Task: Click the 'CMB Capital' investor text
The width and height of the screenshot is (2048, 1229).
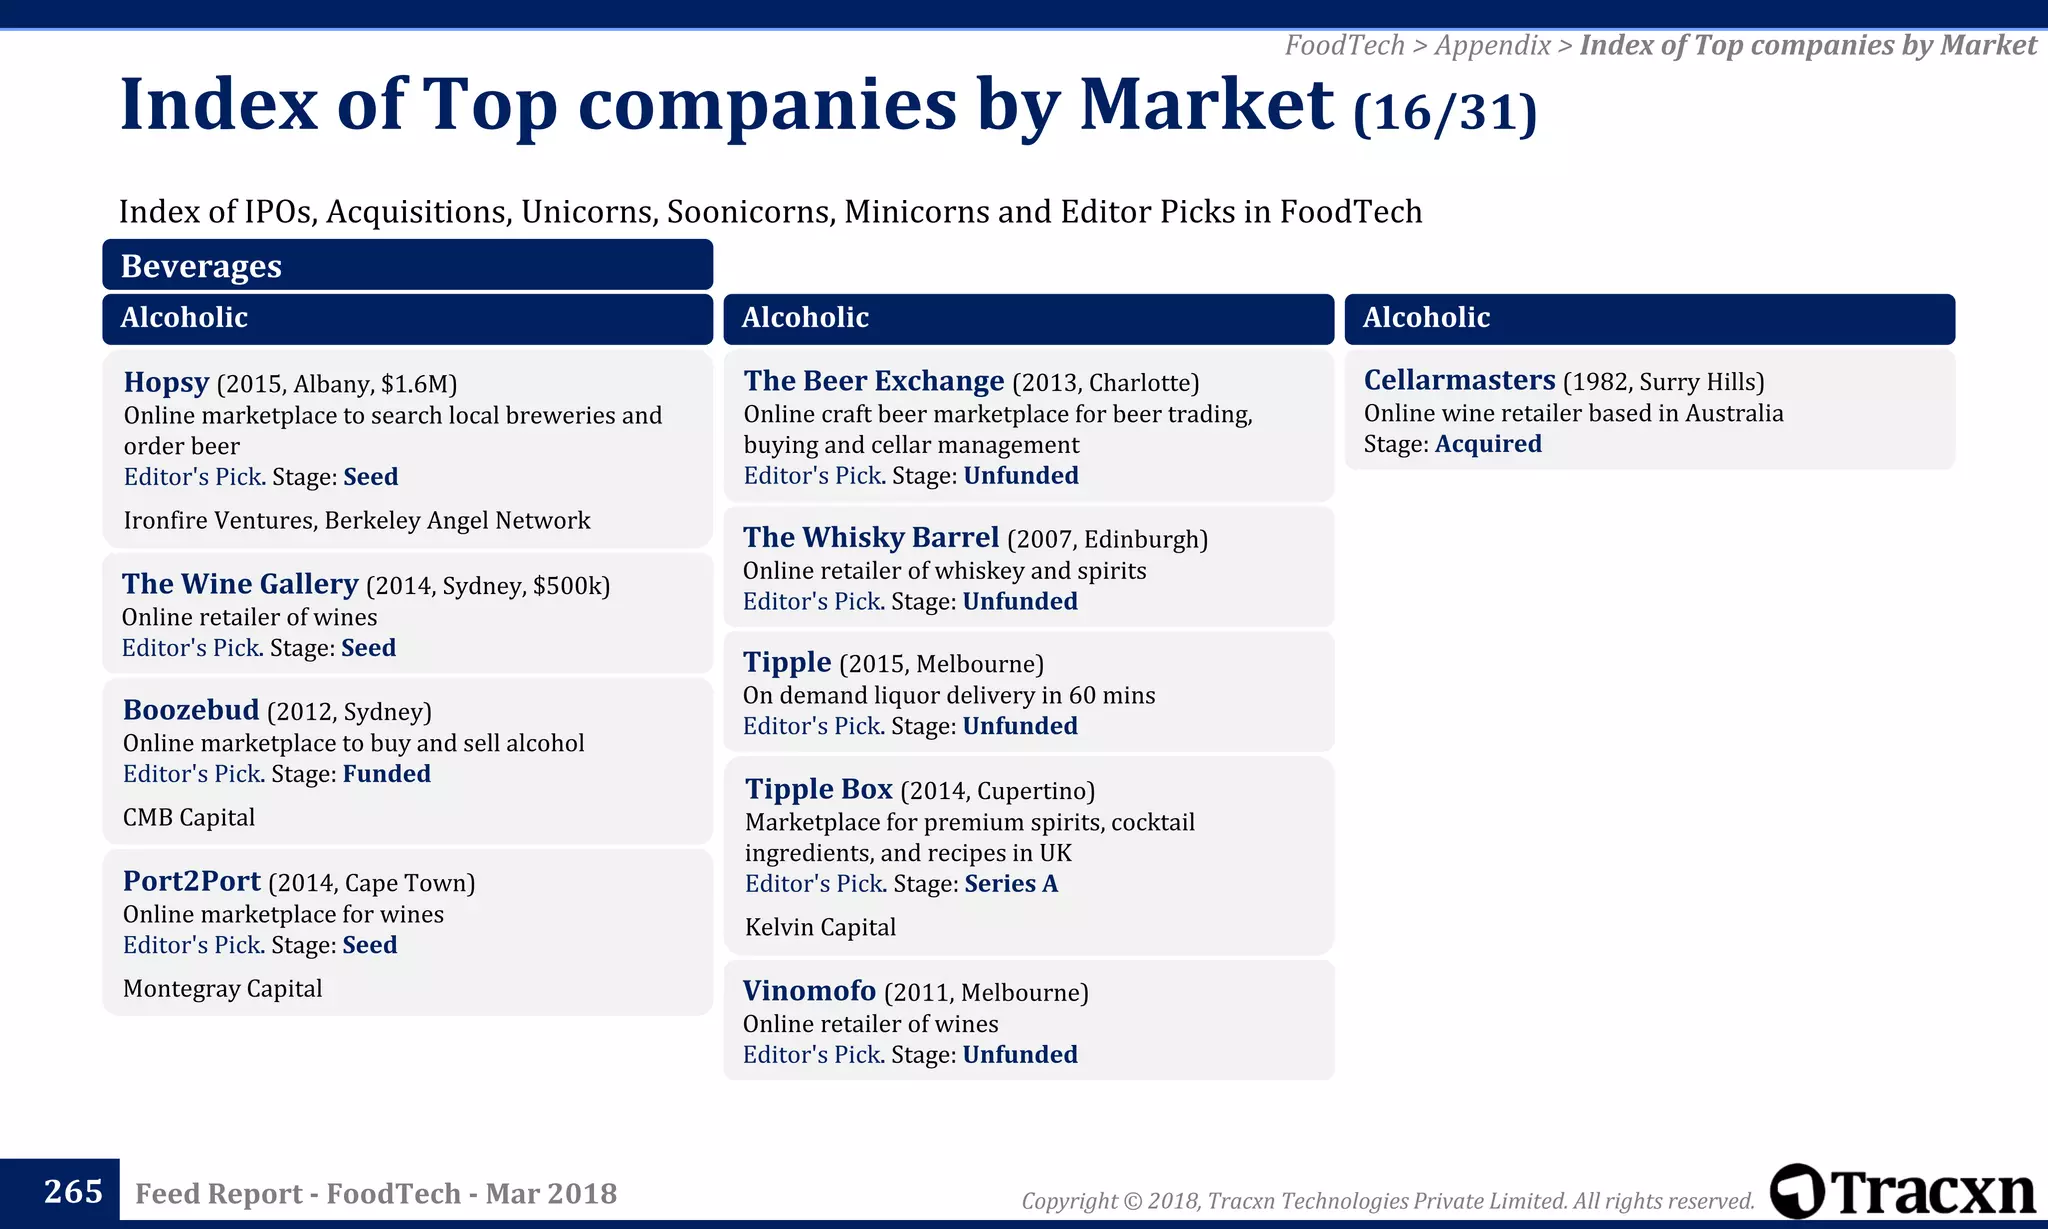Action: tap(189, 818)
